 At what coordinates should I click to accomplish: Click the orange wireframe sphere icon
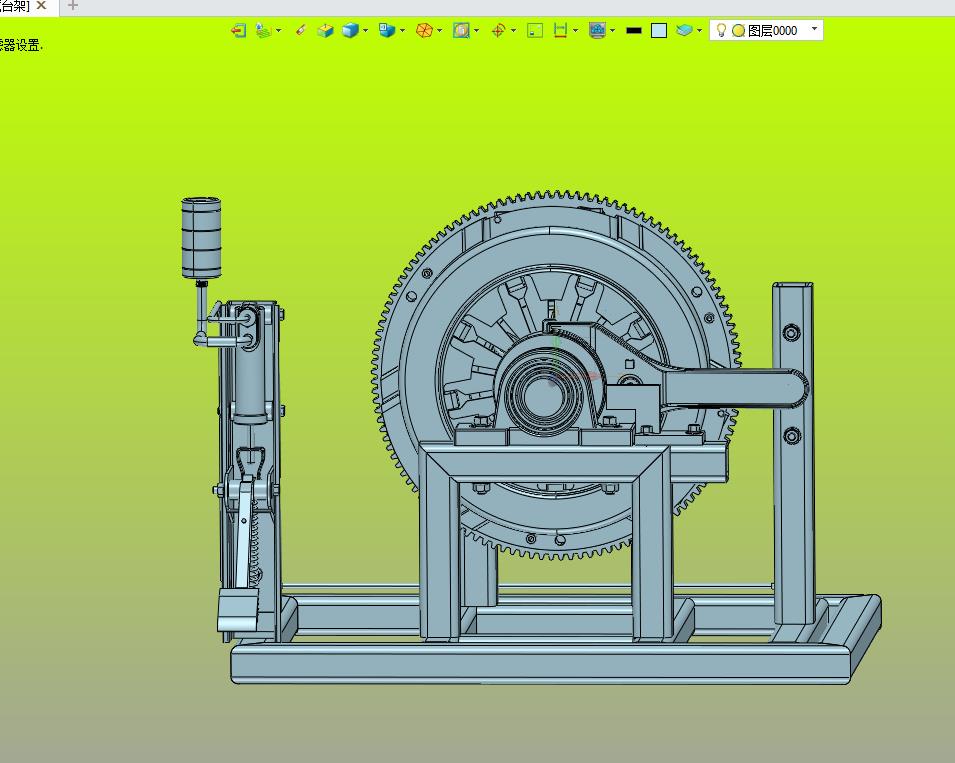[424, 31]
